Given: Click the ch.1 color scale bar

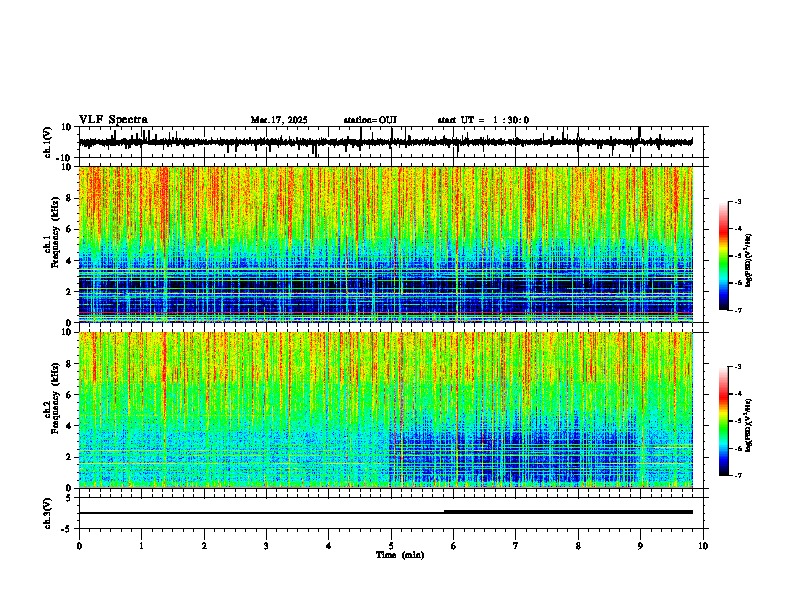Looking at the screenshot, I should 724,256.
